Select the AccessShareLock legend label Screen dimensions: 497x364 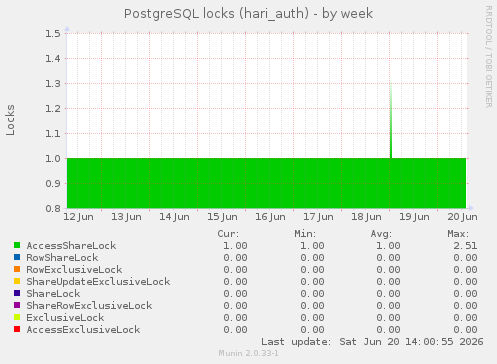71,246
